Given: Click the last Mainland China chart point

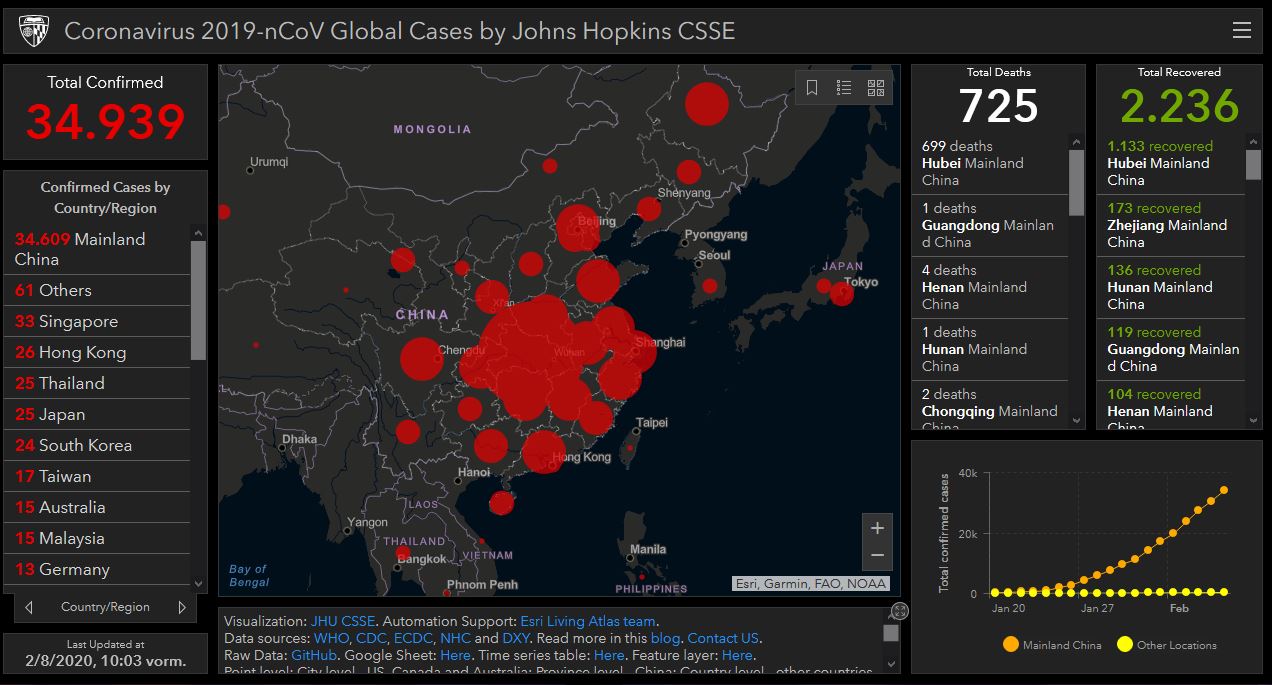Looking at the screenshot, I should (x=1224, y=490).
